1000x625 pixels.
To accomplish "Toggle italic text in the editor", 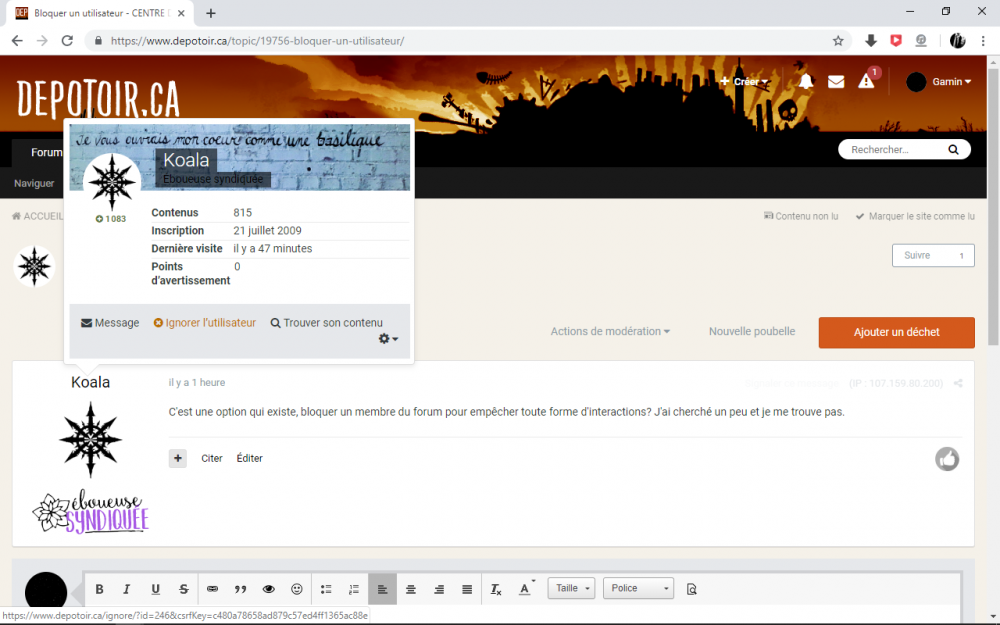I will coord(127,589).
